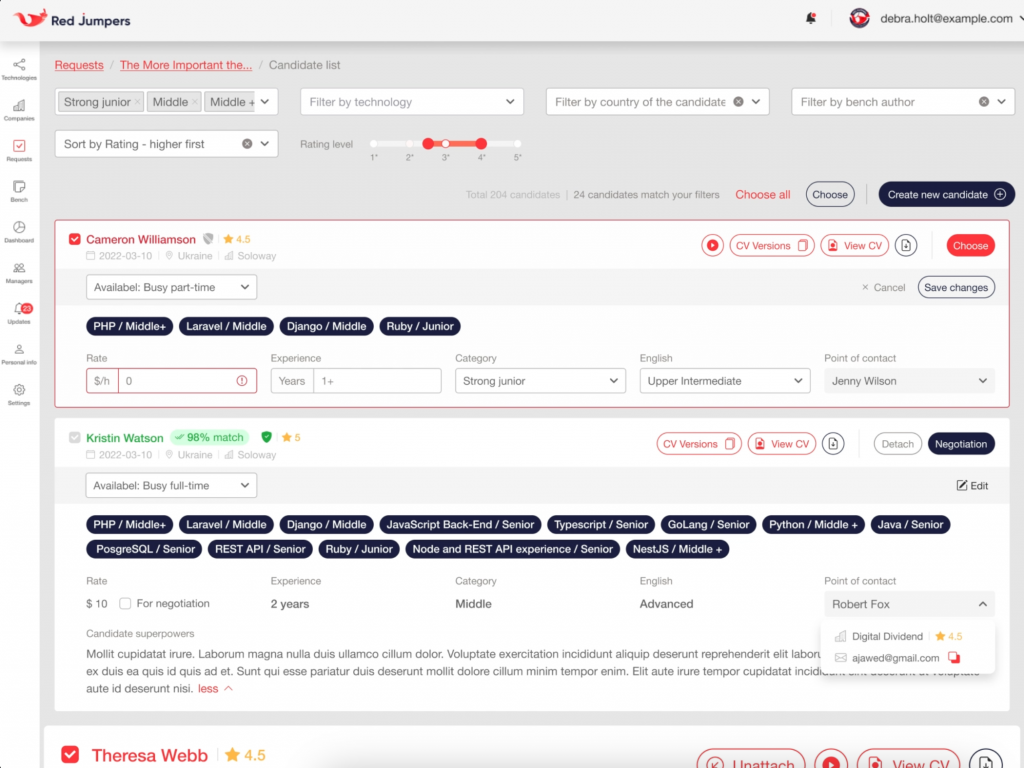Open Managers section in the sidebar
The image size is (1024, 768).
19,273
